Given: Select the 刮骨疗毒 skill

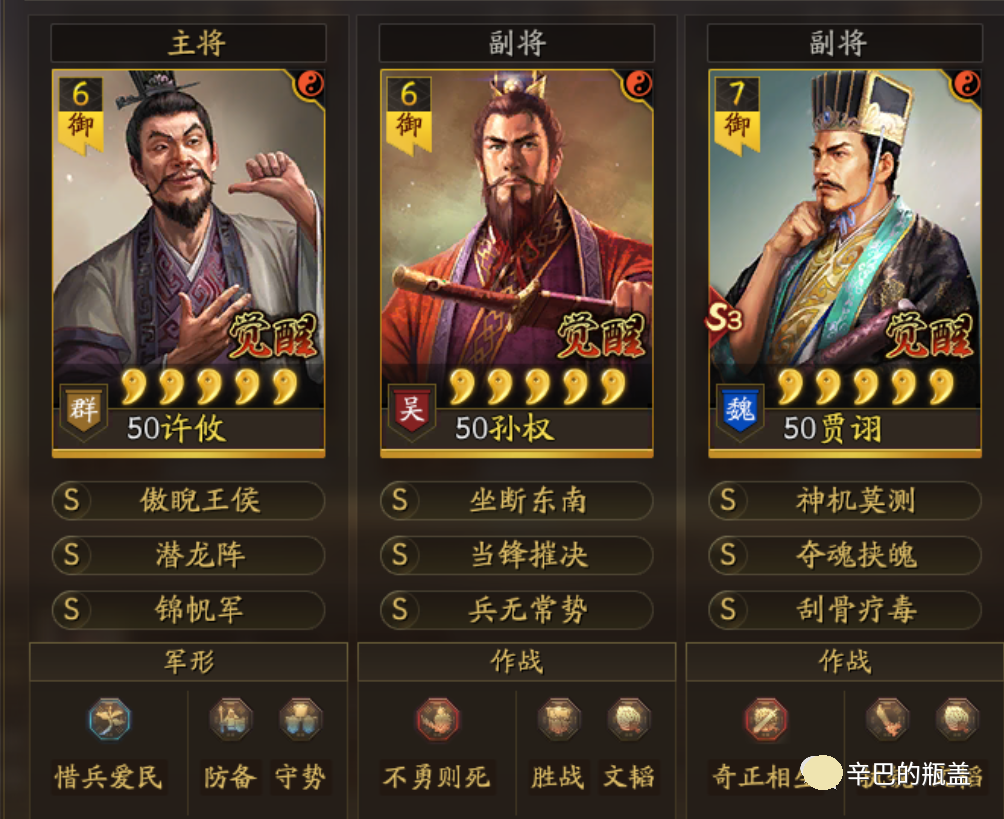Looking at the screenshot, I should 845,610.
